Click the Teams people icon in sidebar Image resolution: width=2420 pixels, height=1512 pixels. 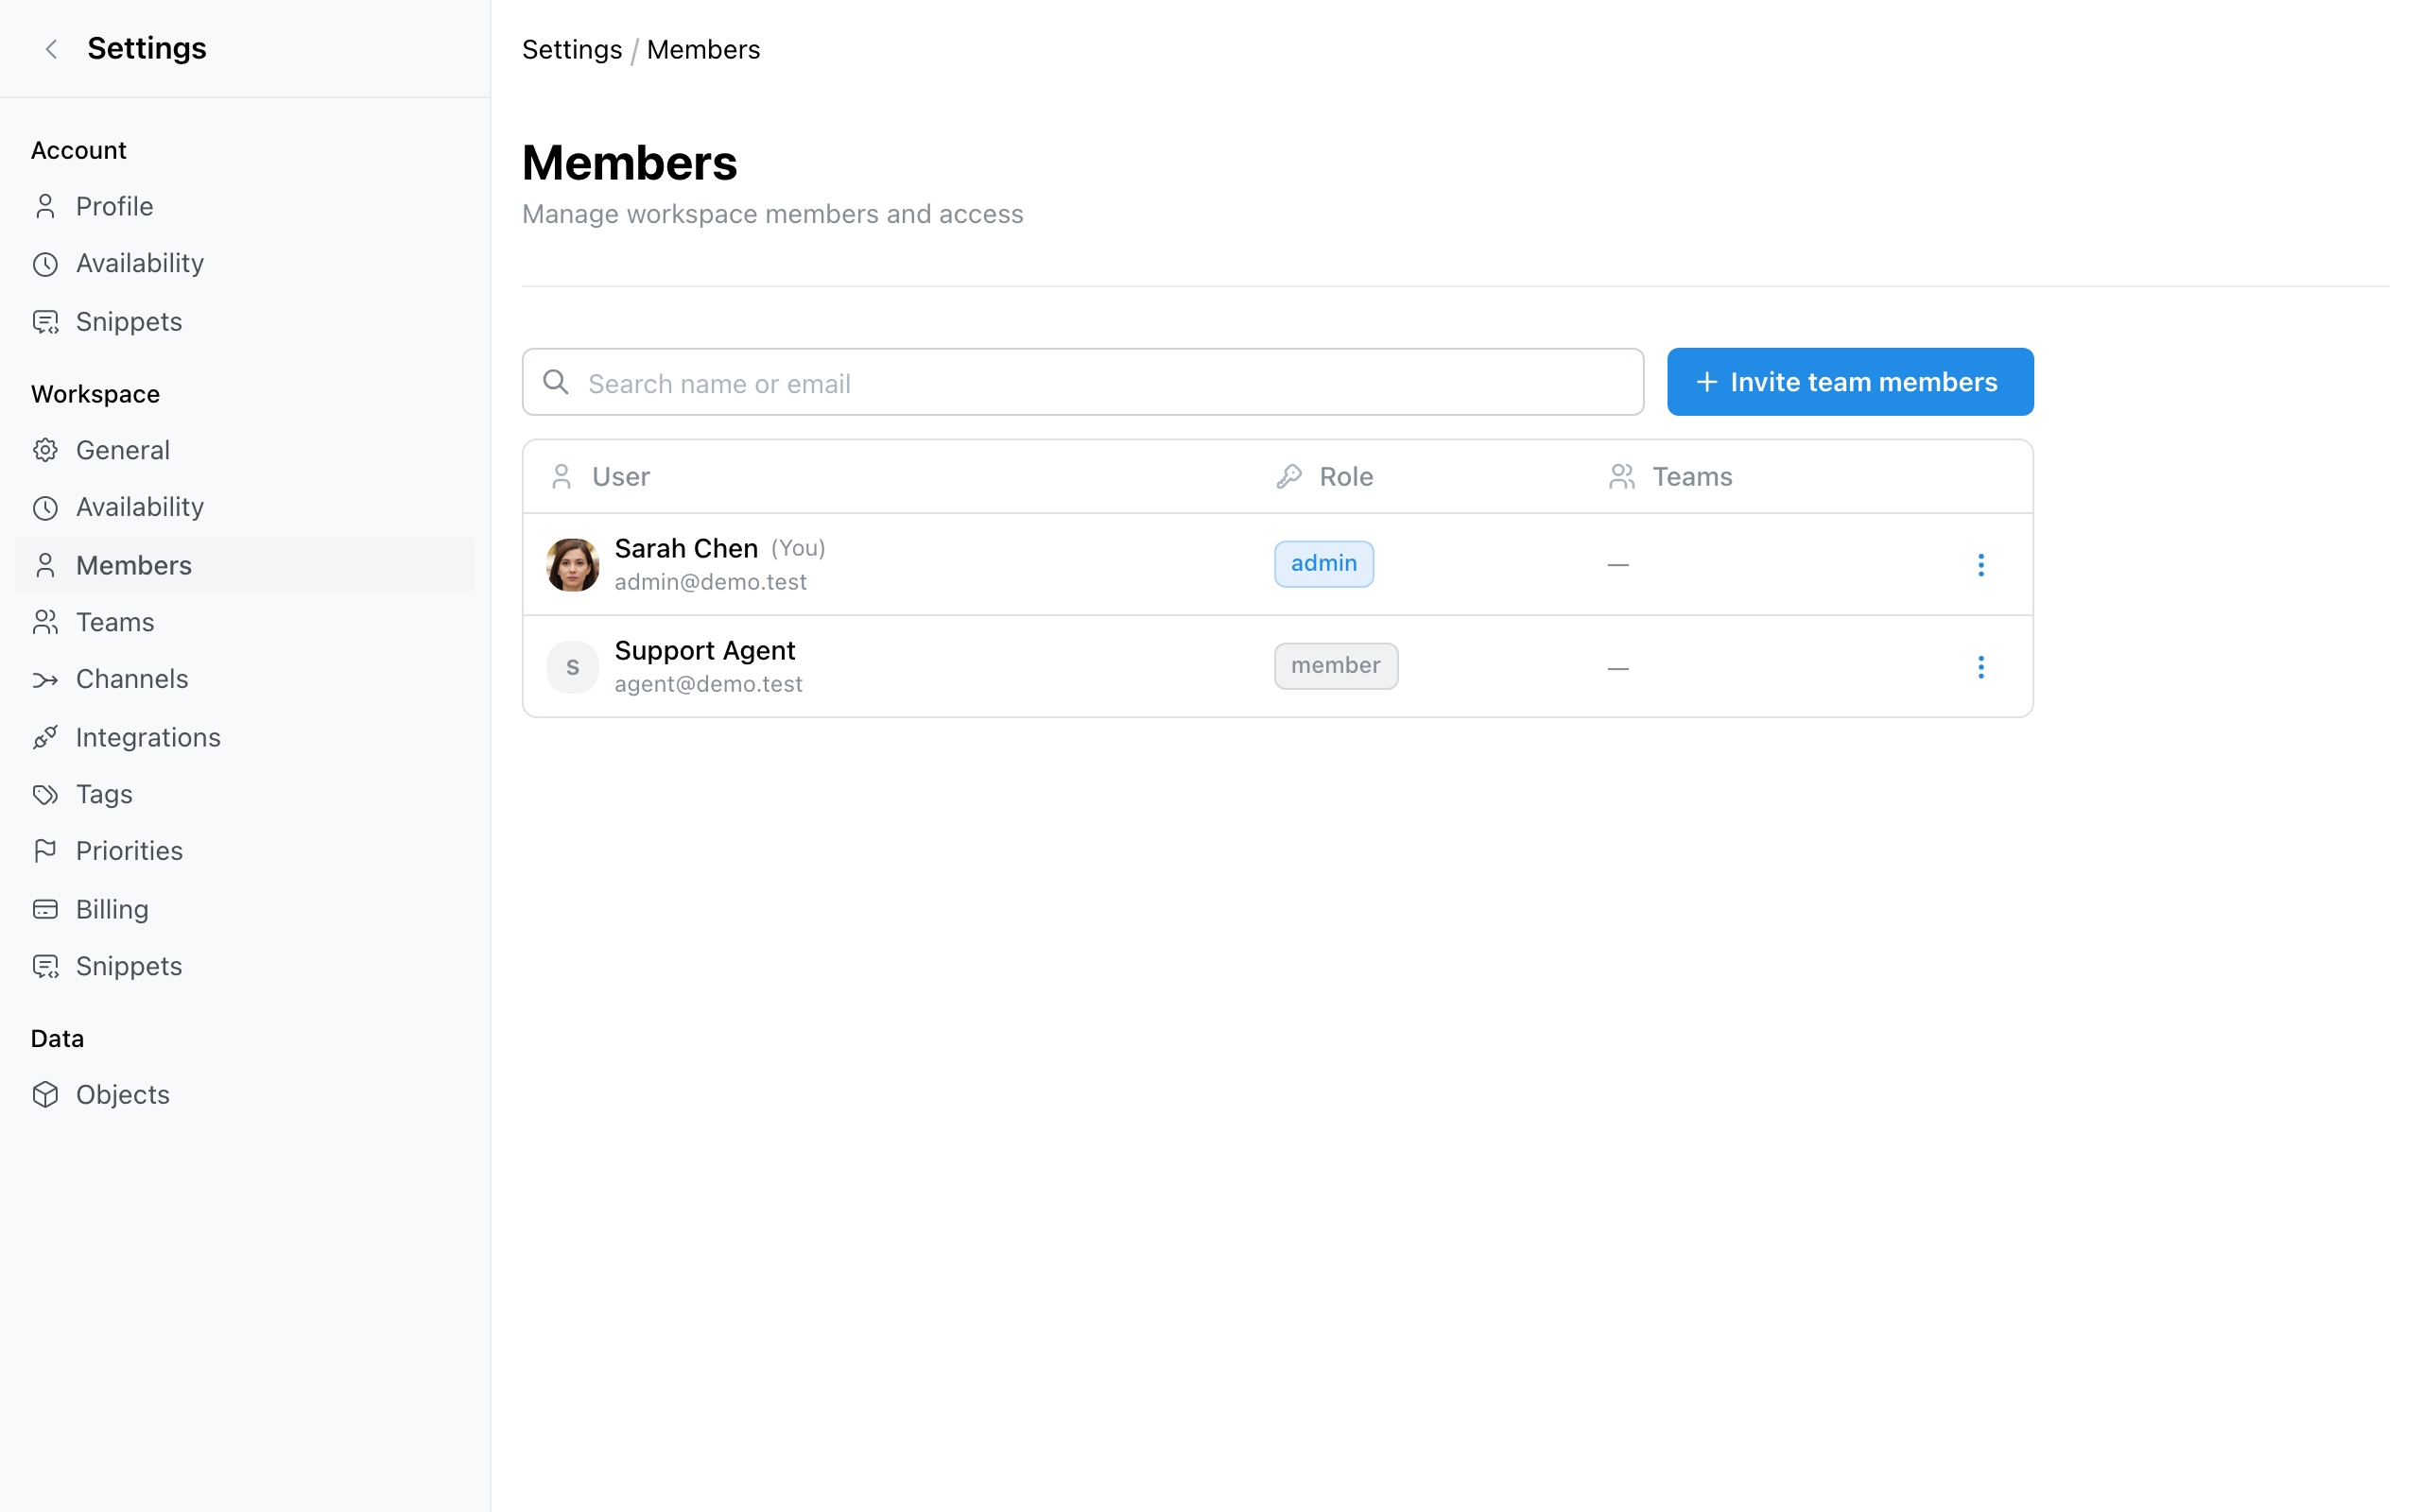coord(45,622)
